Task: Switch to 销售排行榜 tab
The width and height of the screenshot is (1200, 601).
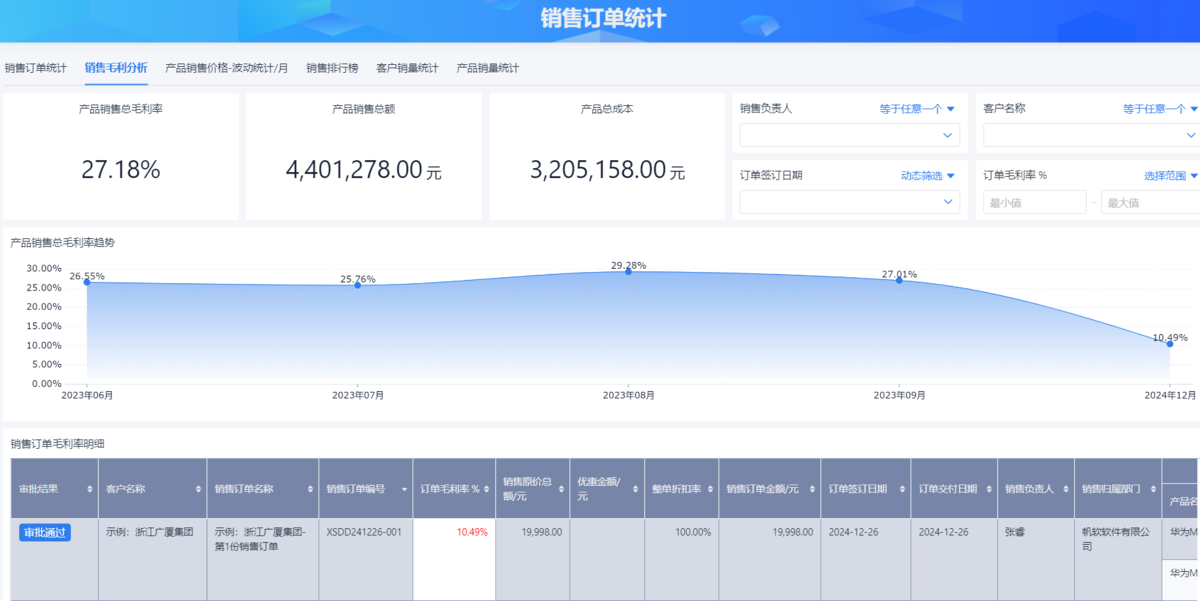Action: click(331, 68)
